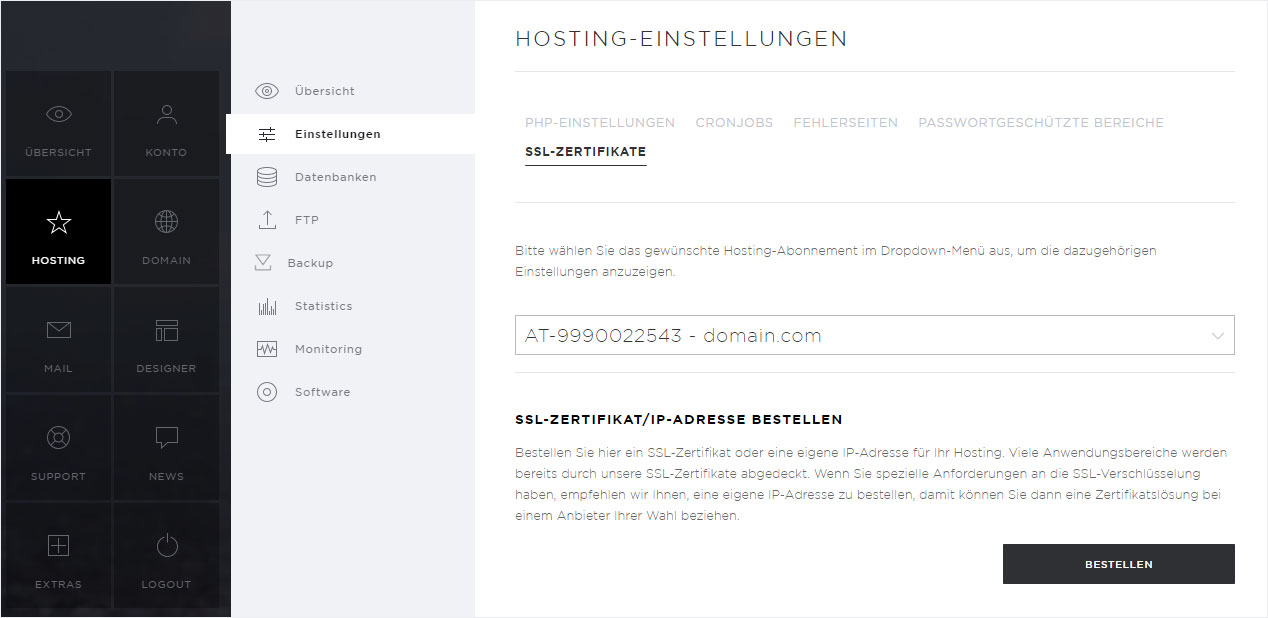Open the News speech bubble tile

click(166, 448)
